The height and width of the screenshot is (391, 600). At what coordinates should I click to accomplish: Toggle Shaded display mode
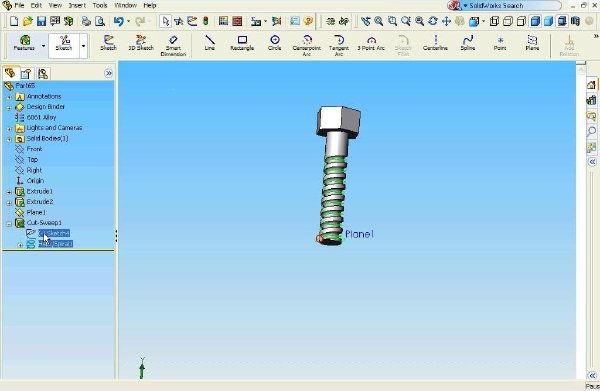pos(548,21)
